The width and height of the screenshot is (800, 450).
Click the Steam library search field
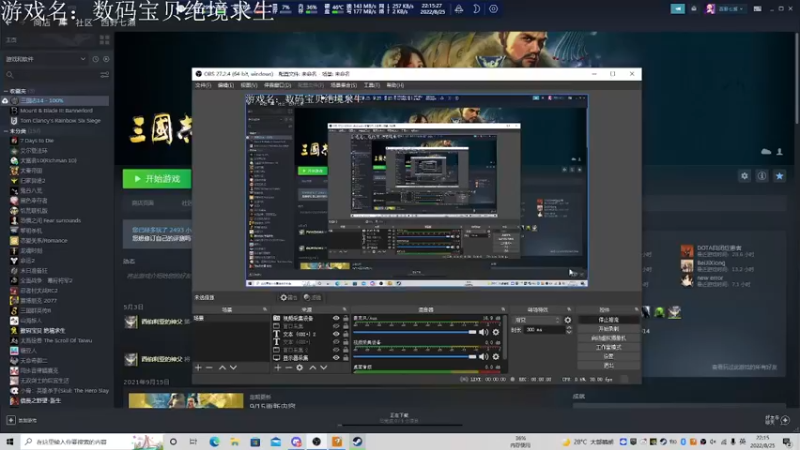click(x=51, y=75)
